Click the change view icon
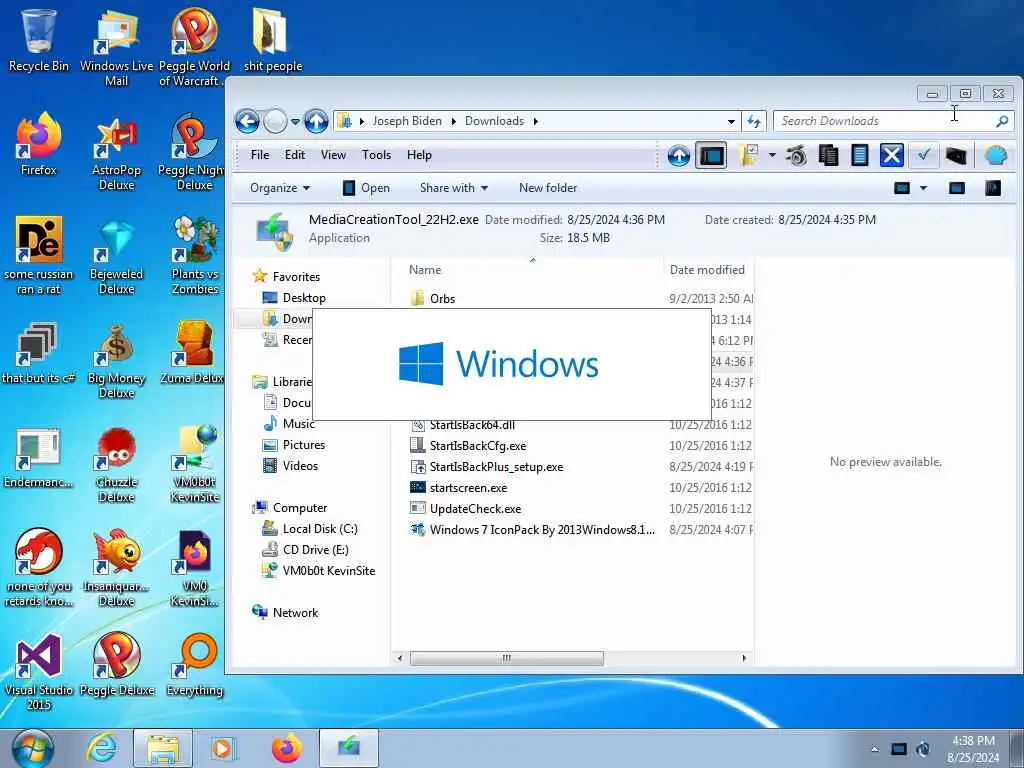The height and width of the screenshot is (768, 1024). 902,188
